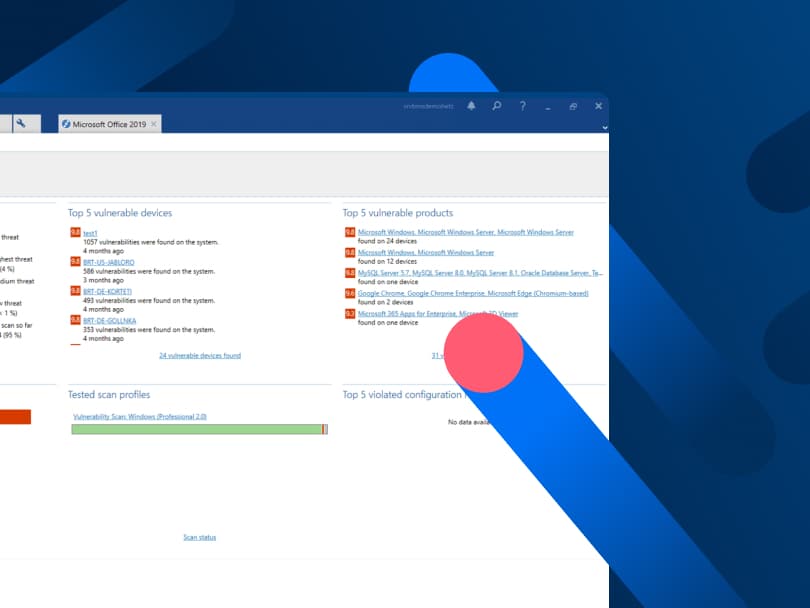Click the 'Tested scan profiles' heading
The height and width of the screenshot is (608, 810).
(109, 395)
